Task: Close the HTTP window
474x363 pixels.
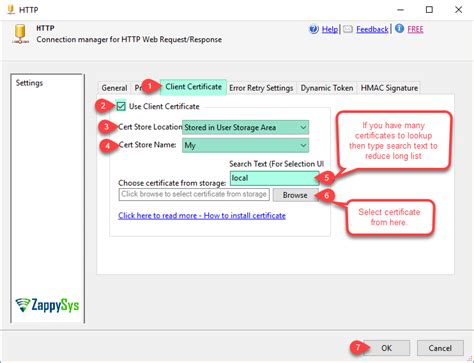Action: [459, 10]
